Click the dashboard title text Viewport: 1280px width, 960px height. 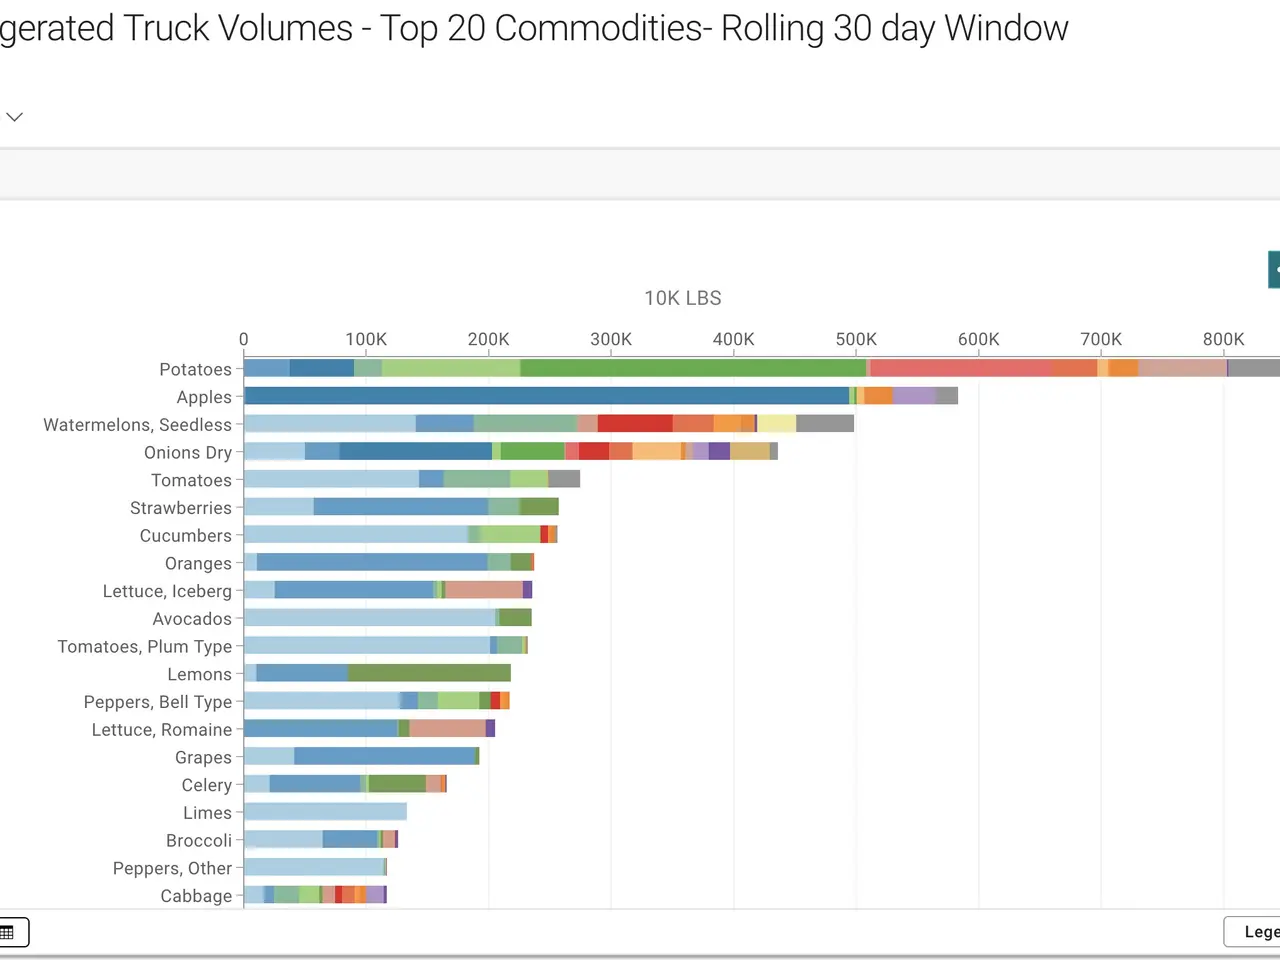(x=534, y=28)
